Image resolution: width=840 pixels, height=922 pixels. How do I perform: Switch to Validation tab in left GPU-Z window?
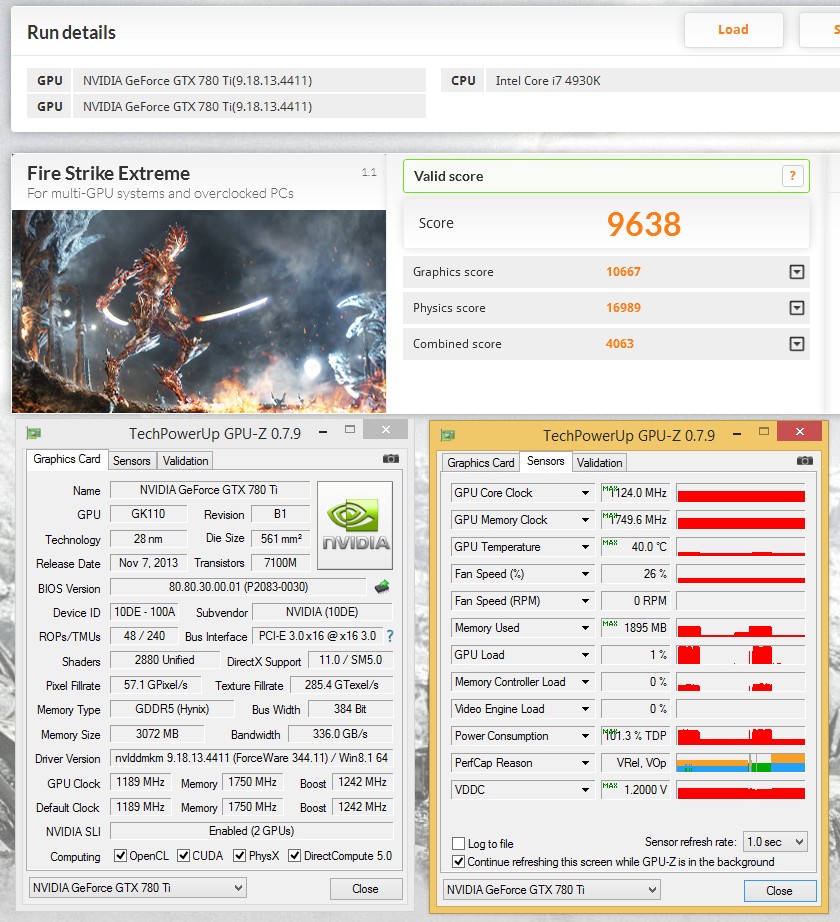coord(185,460)
